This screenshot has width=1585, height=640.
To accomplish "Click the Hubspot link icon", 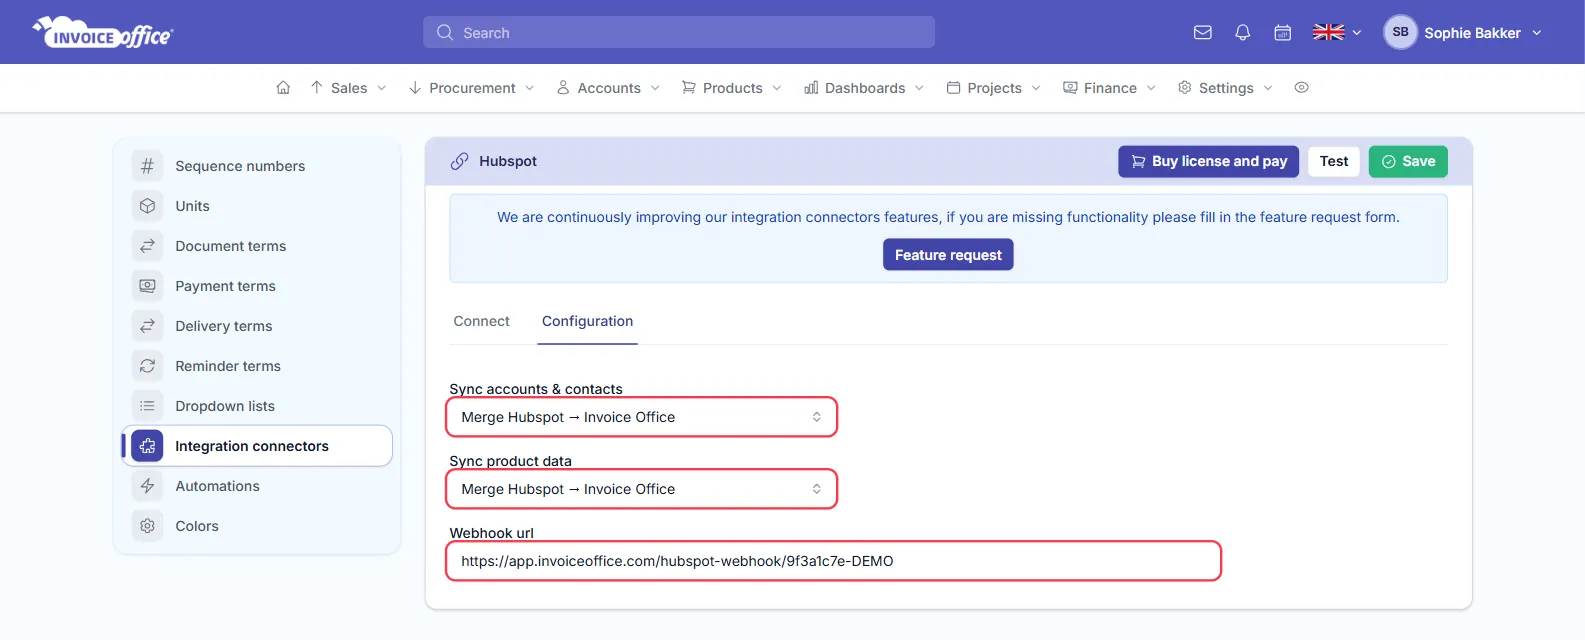I will 459,161.
